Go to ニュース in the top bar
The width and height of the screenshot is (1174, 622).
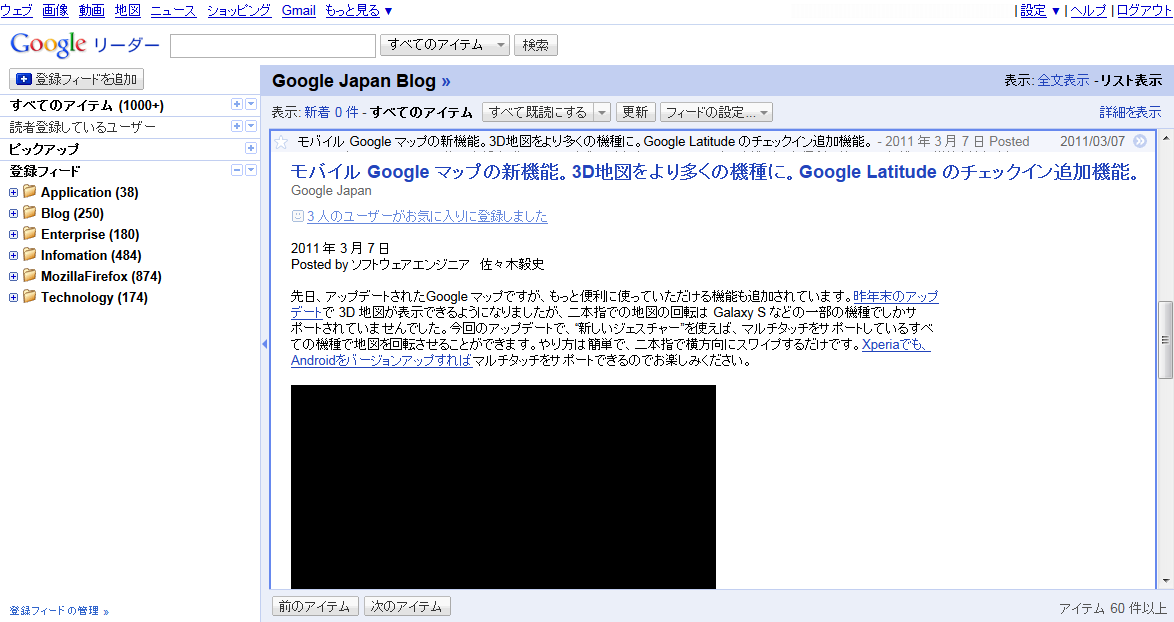173,10
